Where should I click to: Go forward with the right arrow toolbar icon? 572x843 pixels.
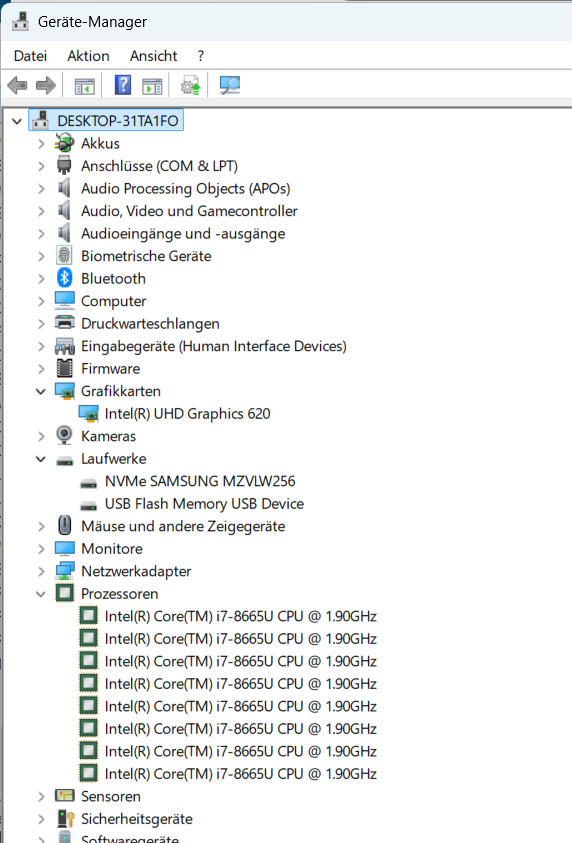(46, 85)
